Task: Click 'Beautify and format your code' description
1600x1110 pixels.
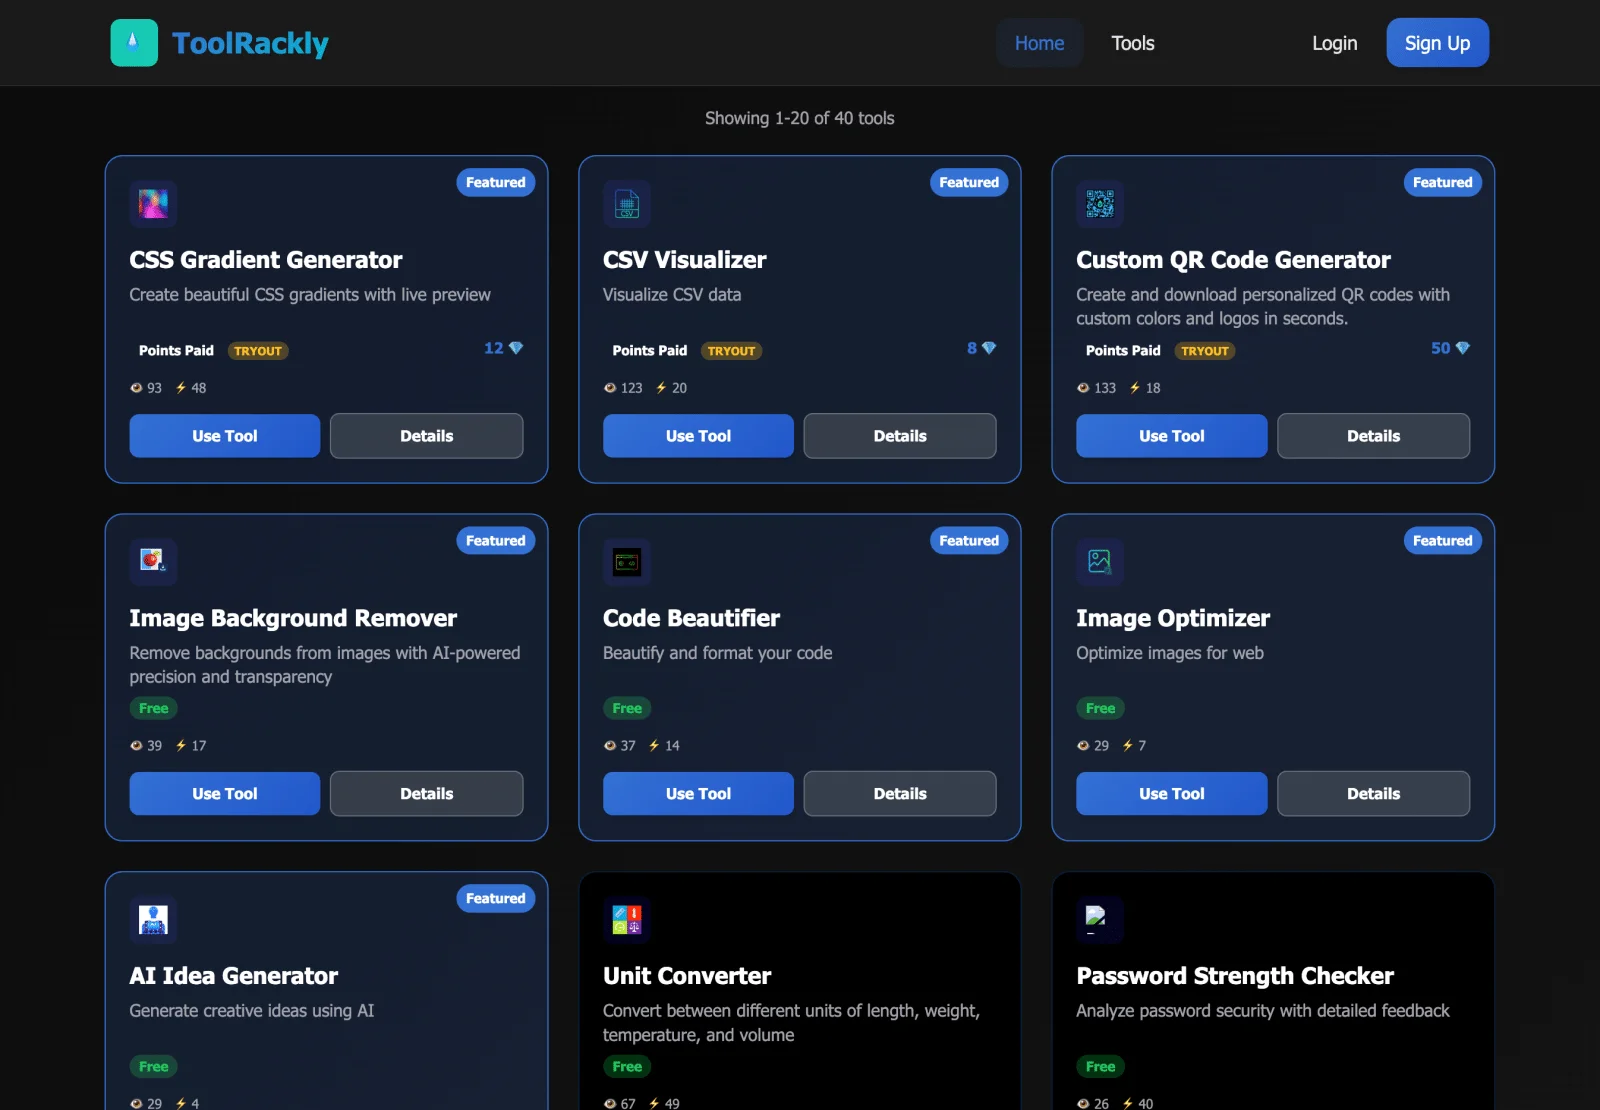Action: pyautogui.click(x=718, y=653)
